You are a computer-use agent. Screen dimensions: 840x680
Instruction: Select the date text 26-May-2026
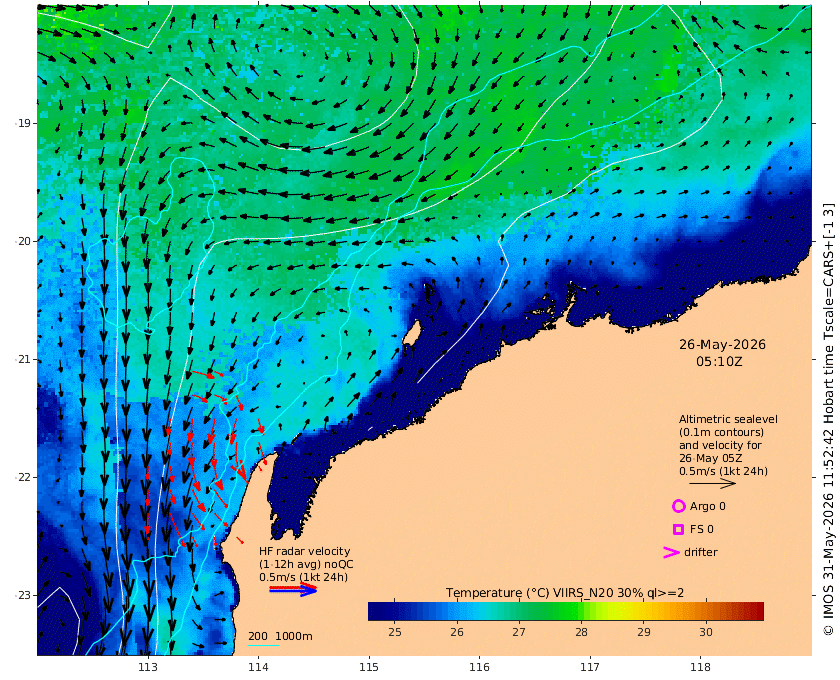point(722,345)
